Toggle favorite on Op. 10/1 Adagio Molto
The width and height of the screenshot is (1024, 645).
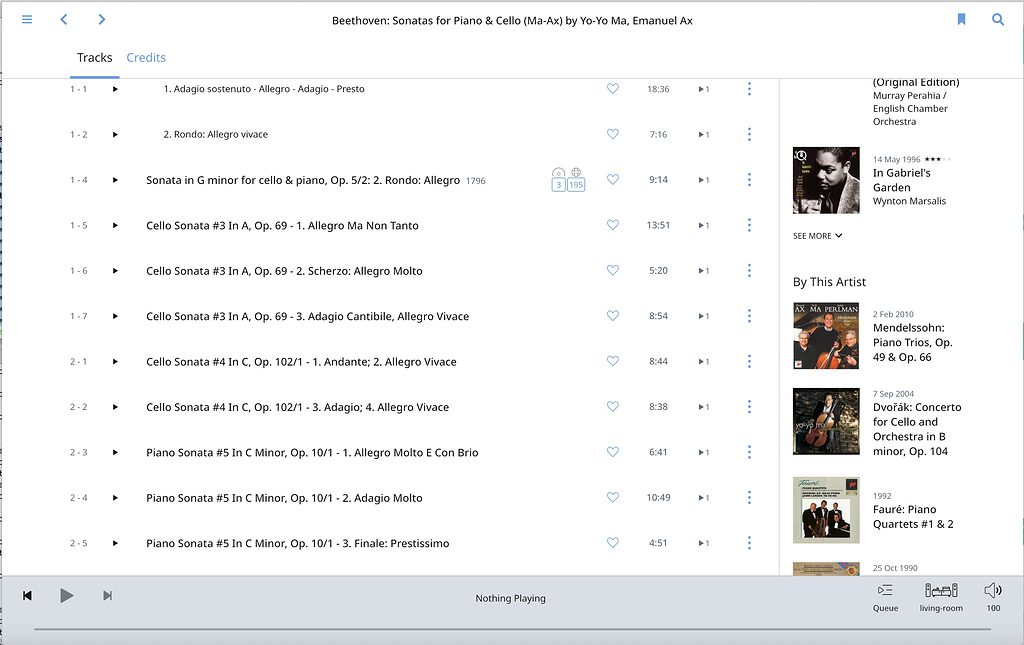(x=613, y=498)
